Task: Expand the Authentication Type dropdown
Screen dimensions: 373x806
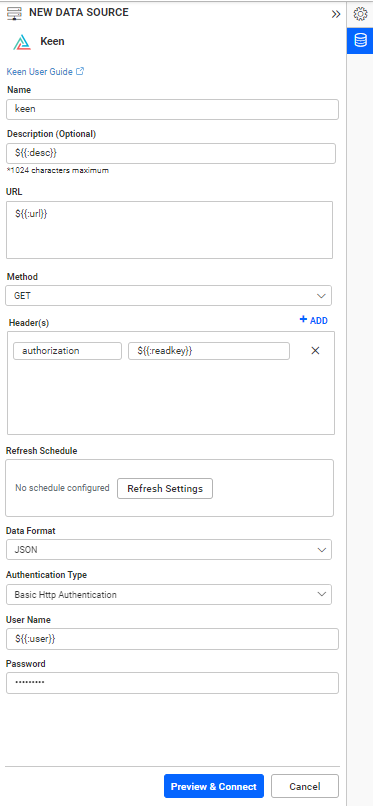Action: point(169,594)
